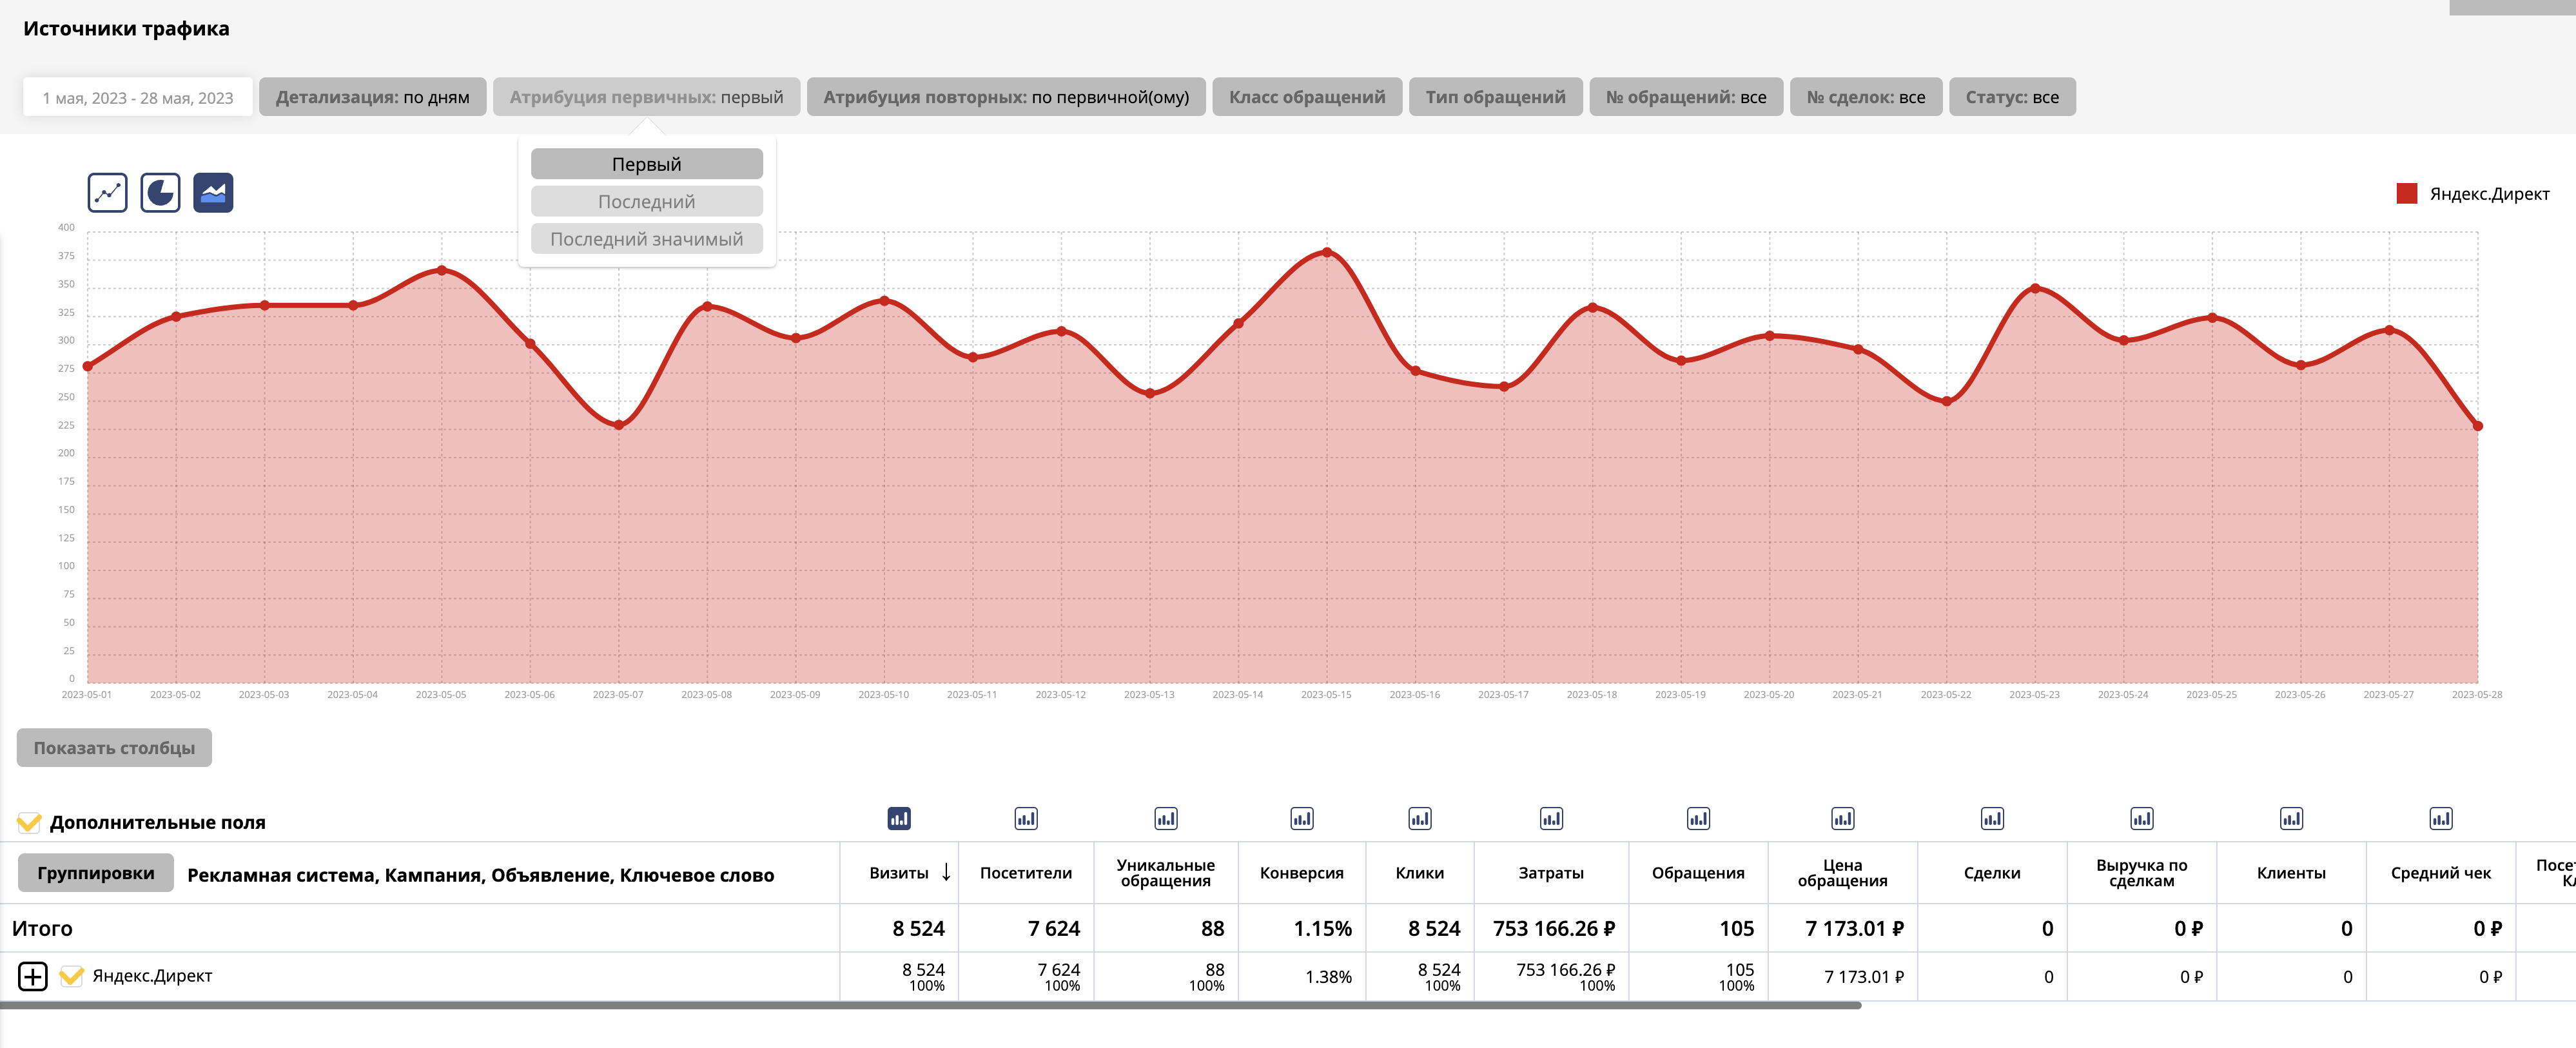Click Показать столбцы button
The height and width of the screenshot is (1048, 2576).
coord(114,748)
